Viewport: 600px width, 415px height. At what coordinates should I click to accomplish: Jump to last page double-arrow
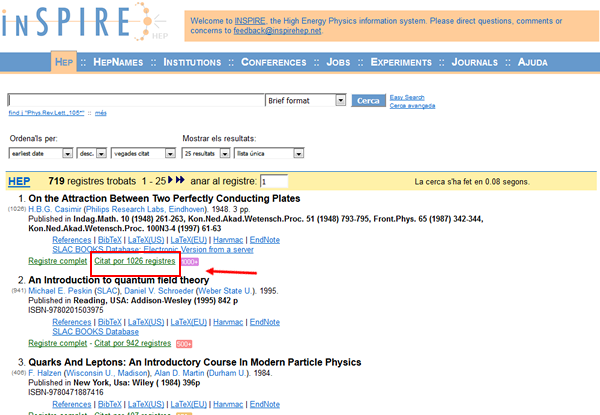click(x=183, y=181)
